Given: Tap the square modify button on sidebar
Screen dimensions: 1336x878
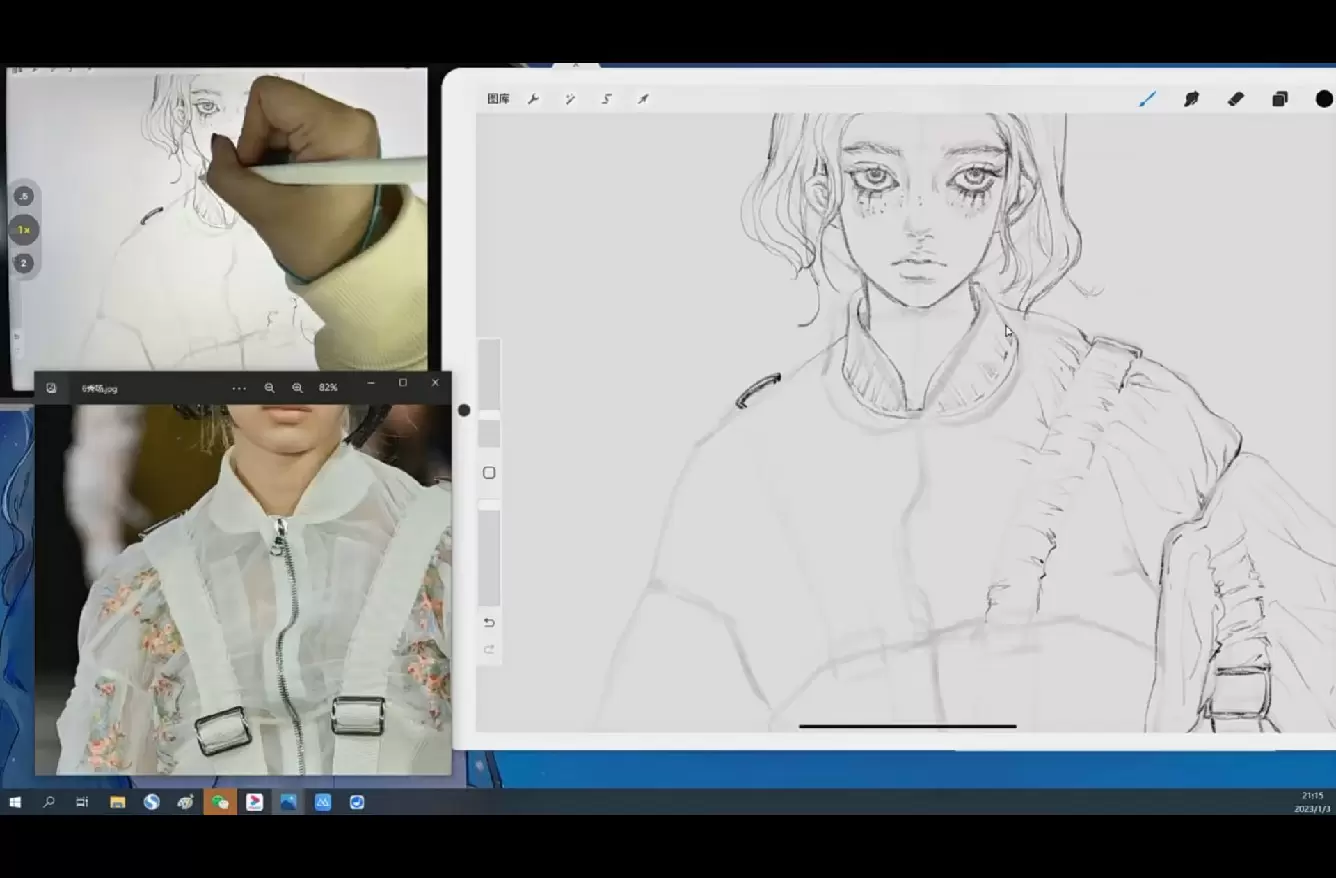Looking at the screenshot, I should [x=489, y=473].
